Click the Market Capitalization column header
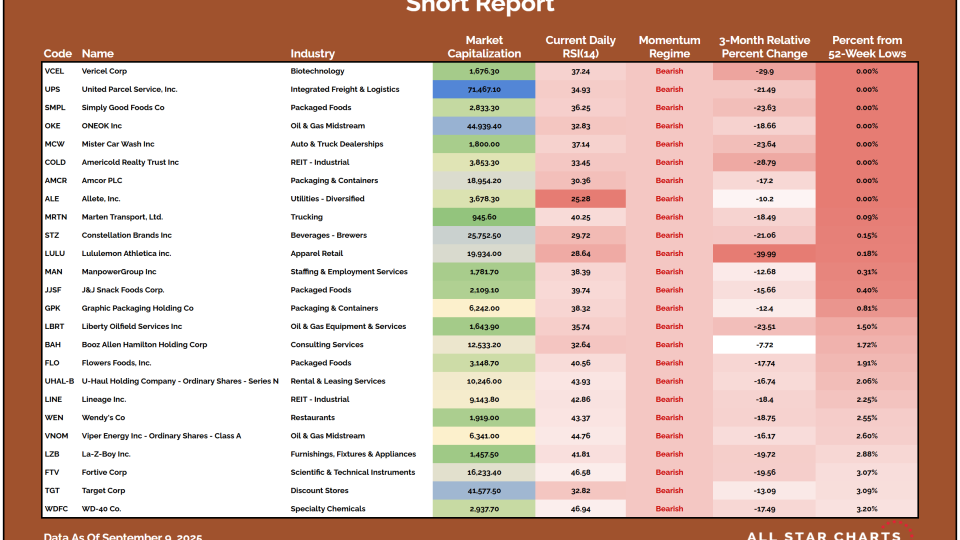 [x=484, y=47]
